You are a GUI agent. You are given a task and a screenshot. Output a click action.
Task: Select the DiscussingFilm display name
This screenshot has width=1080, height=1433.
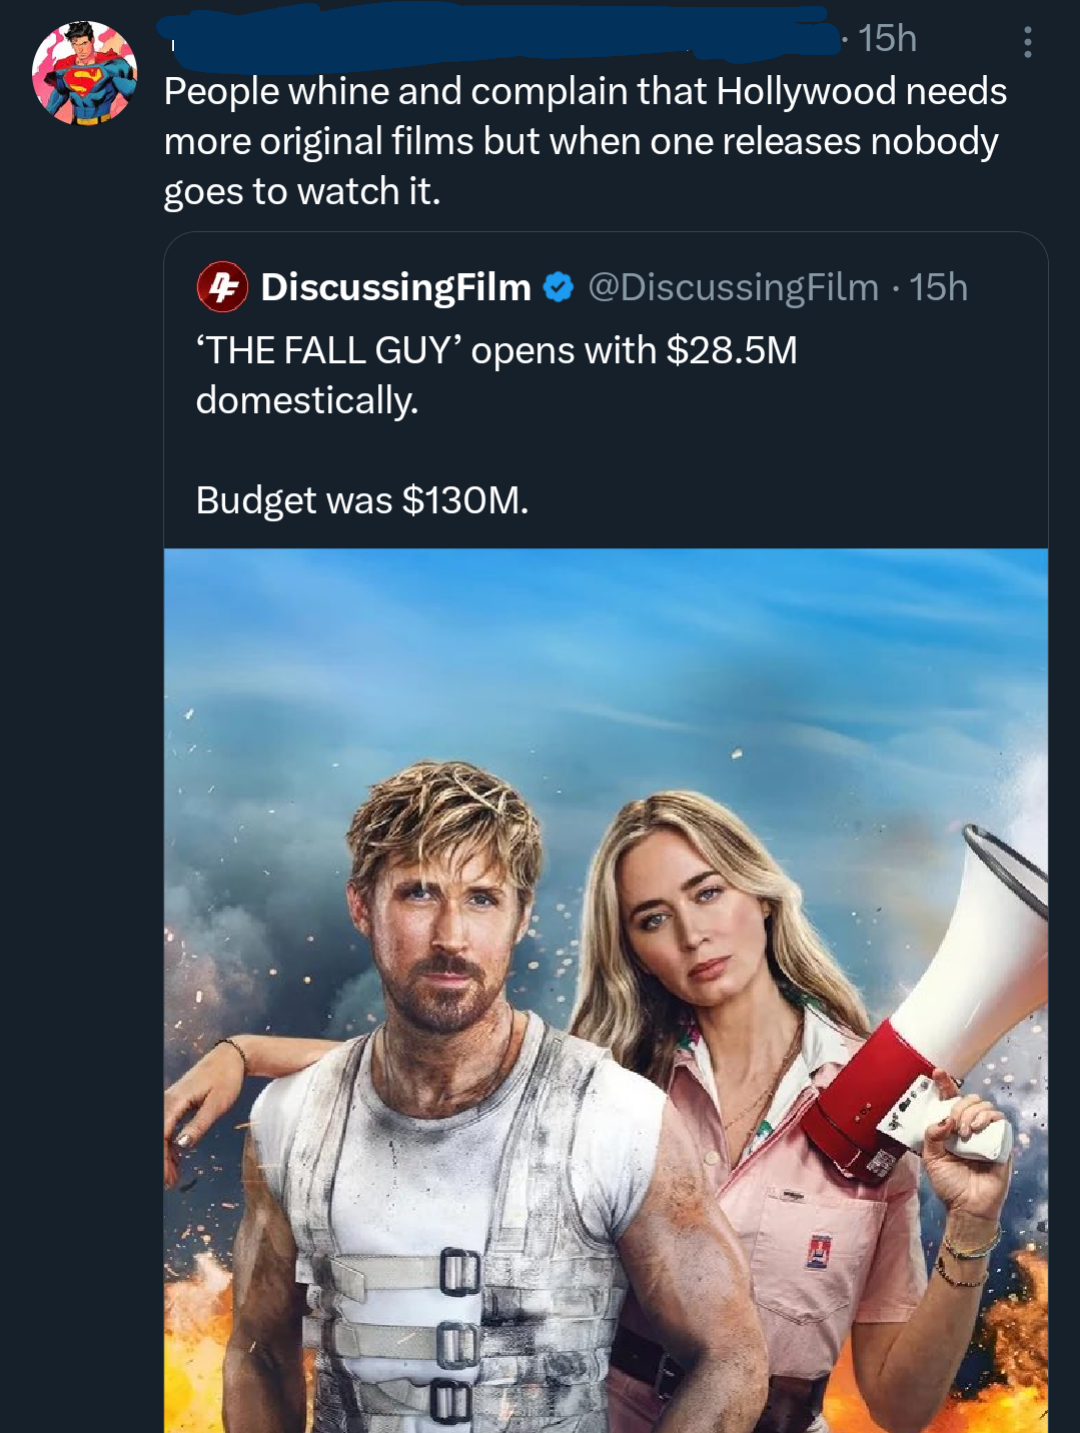point(394,288)
